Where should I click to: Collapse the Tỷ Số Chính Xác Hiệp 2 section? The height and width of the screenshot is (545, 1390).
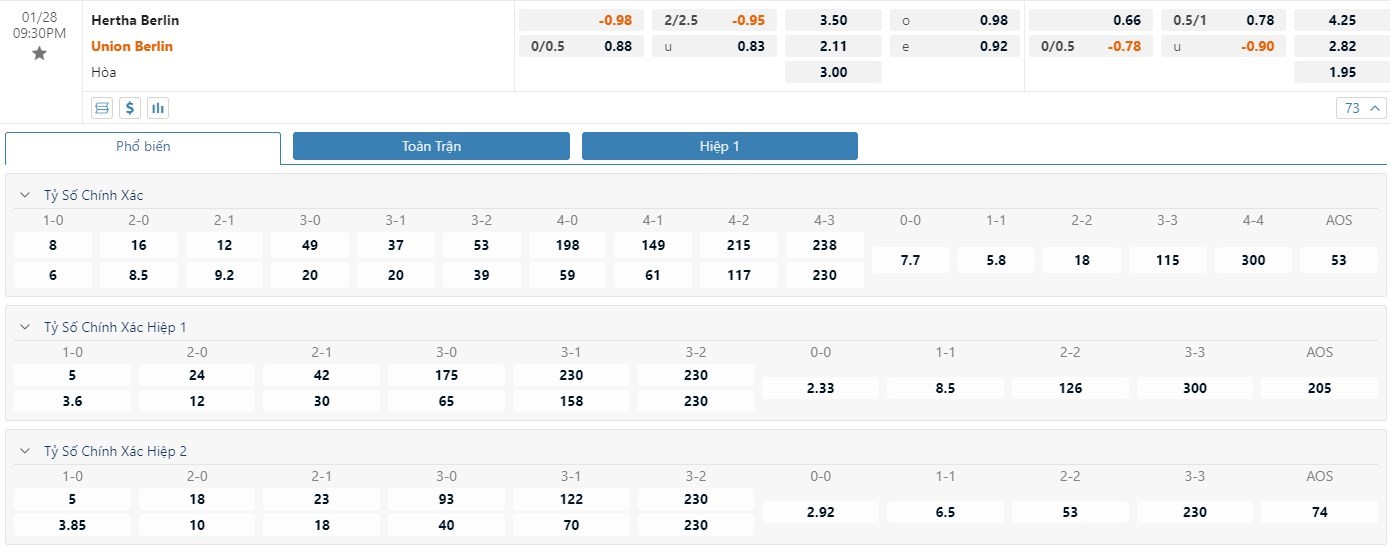pos(26,451)
